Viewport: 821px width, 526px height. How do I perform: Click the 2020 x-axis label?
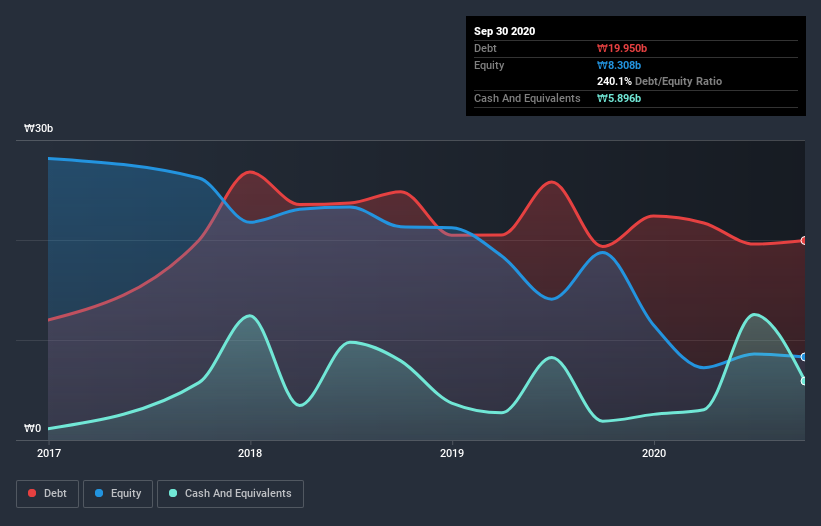point(654,453)
